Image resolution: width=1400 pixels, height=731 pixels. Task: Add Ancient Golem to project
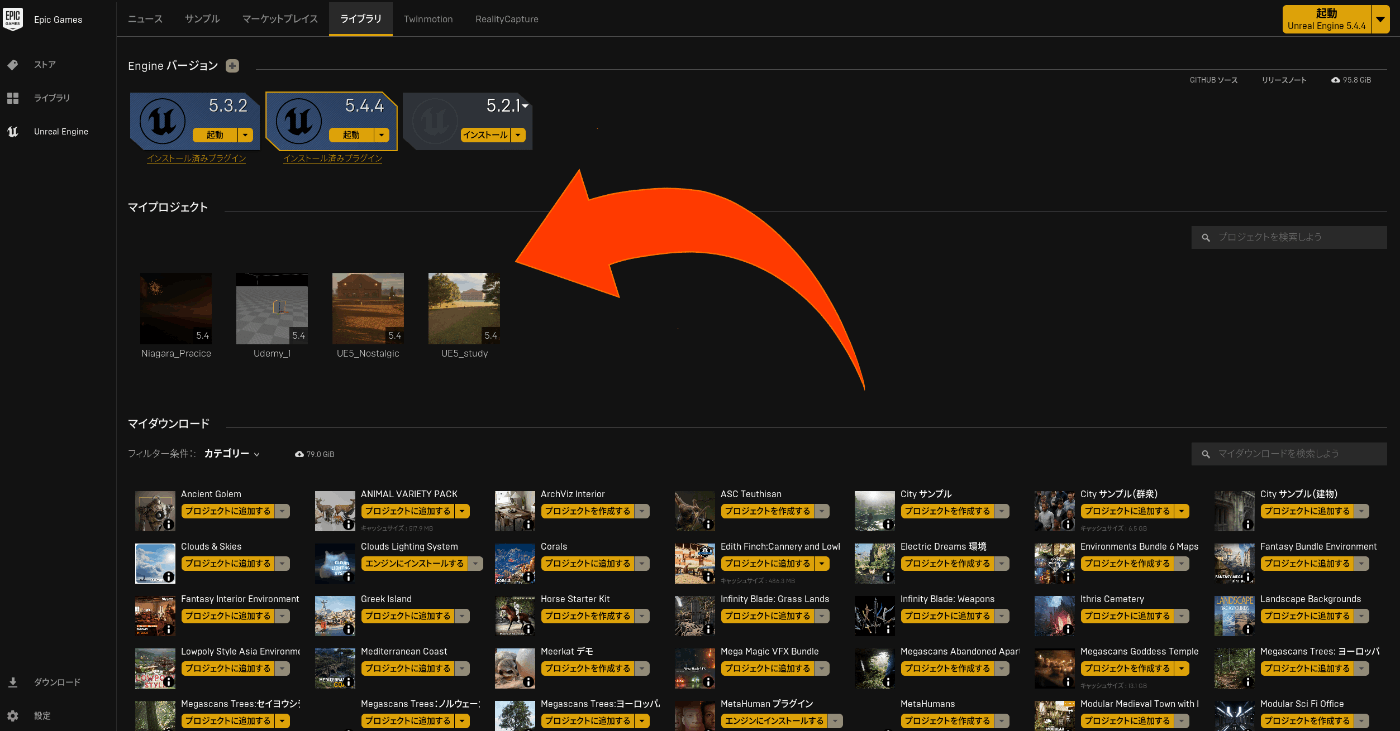(227, 511)
